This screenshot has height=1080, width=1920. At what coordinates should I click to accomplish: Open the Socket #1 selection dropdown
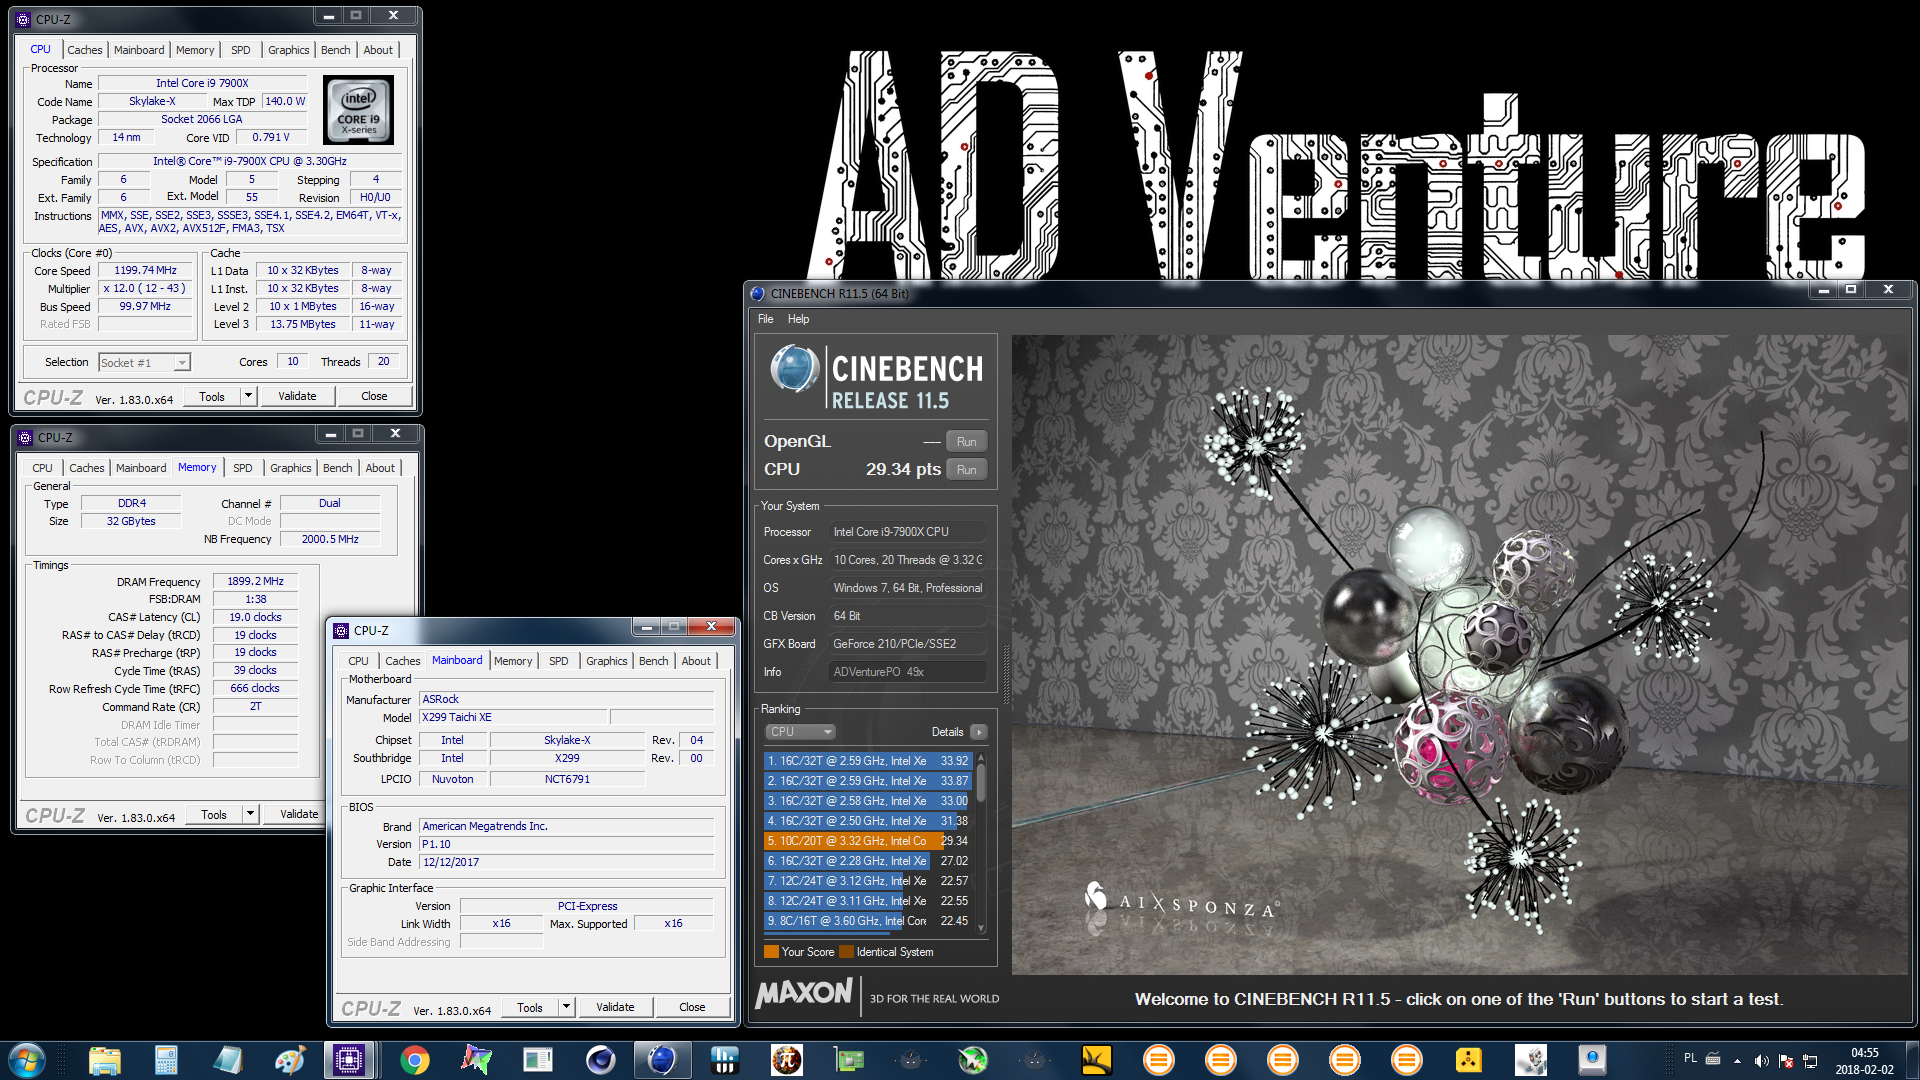point(144,363)
